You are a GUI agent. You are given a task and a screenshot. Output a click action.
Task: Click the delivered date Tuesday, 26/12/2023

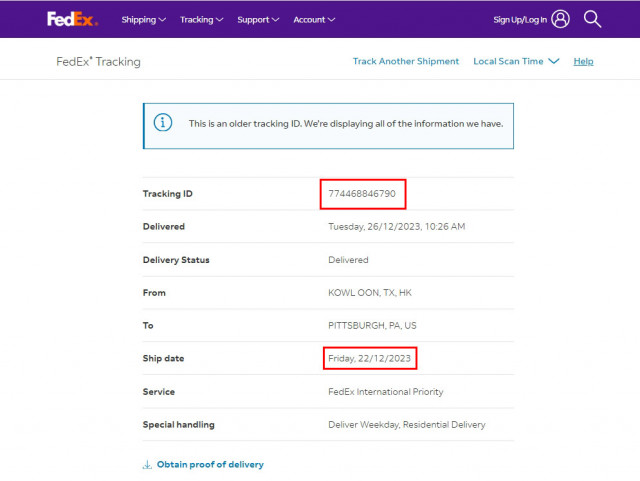coord(396,227)
